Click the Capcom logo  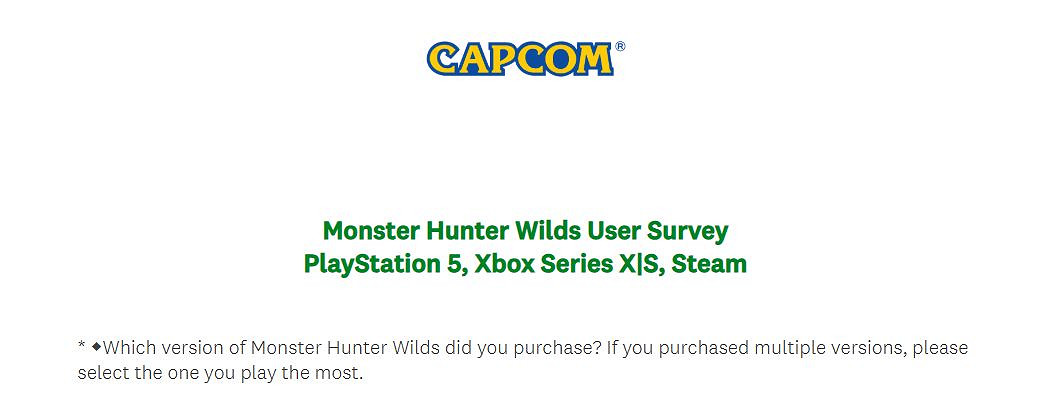click(x=520, y=59)
